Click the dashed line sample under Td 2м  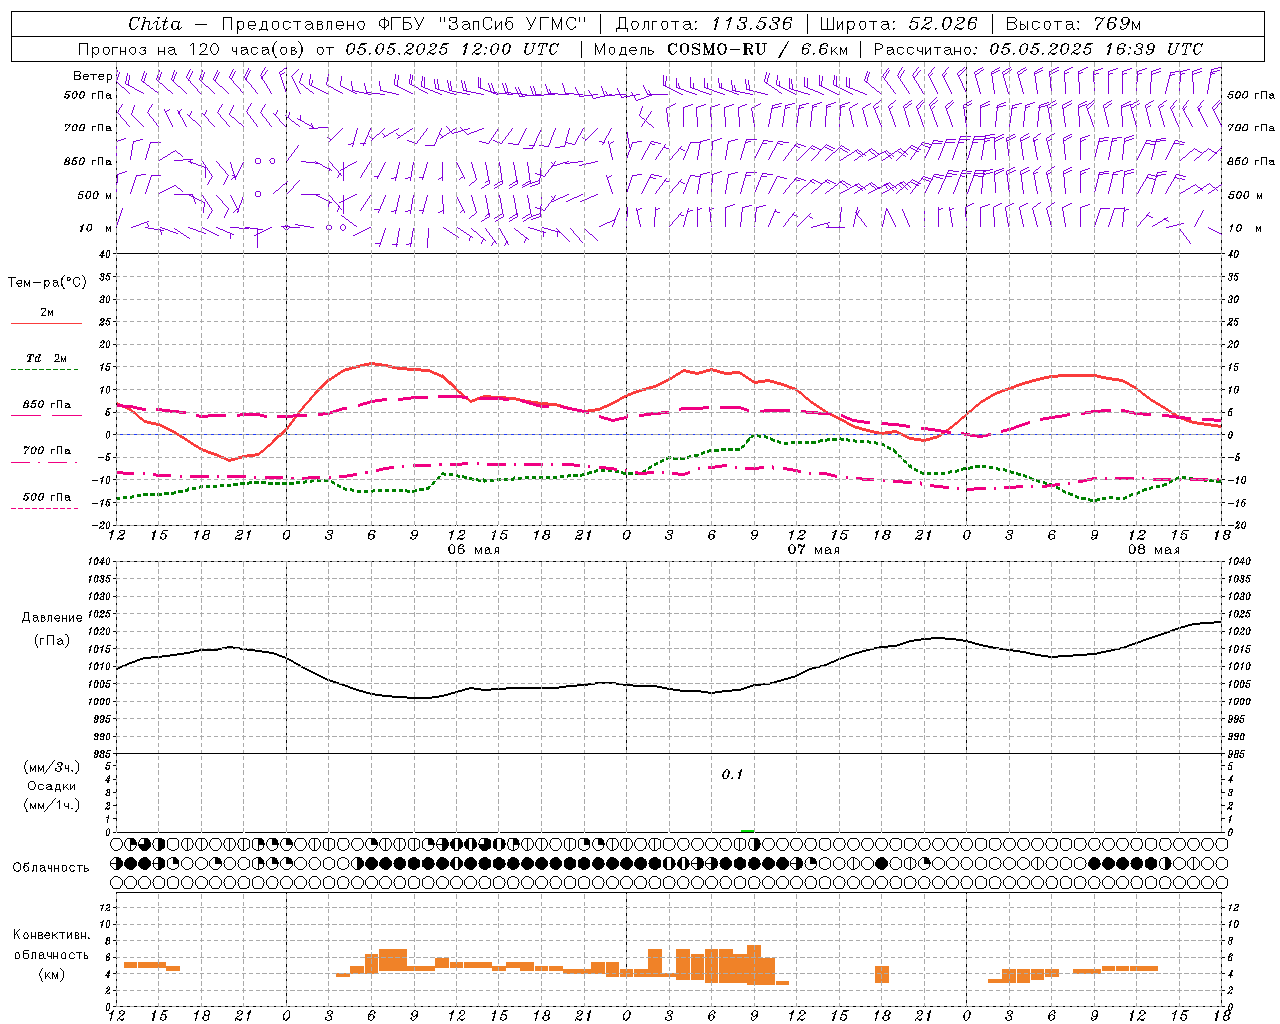(44, 370)
